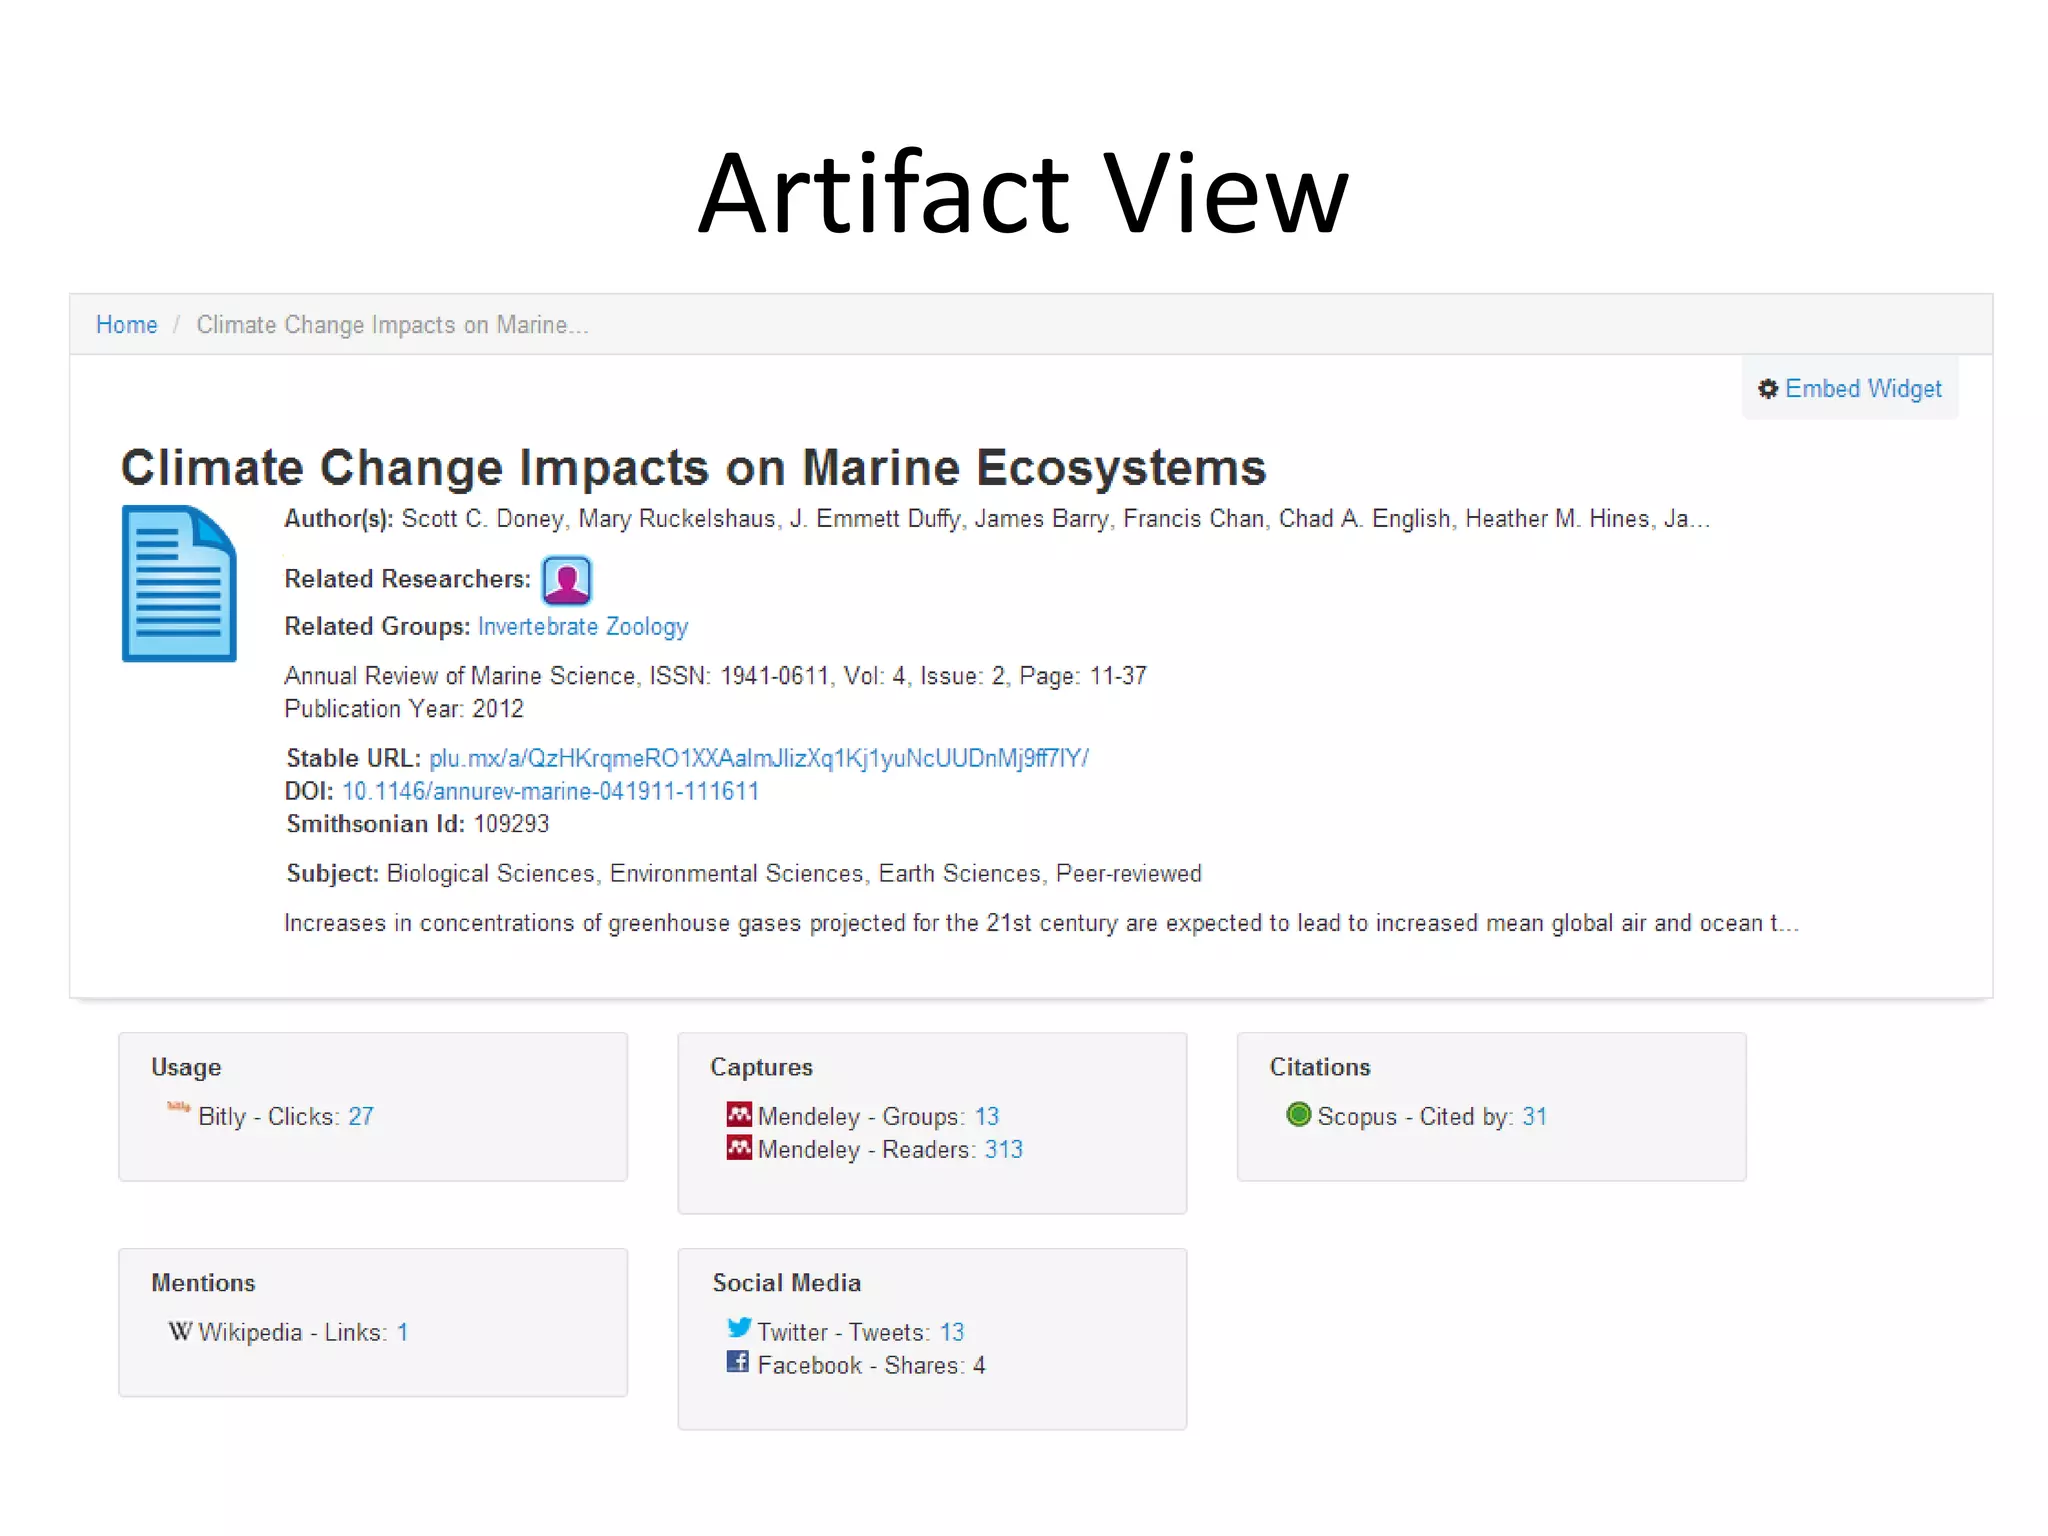Open Mendeley Readers count 313
Image resolution: width=2048 pixels, height=1536 pixels.
(1004, 1150)
